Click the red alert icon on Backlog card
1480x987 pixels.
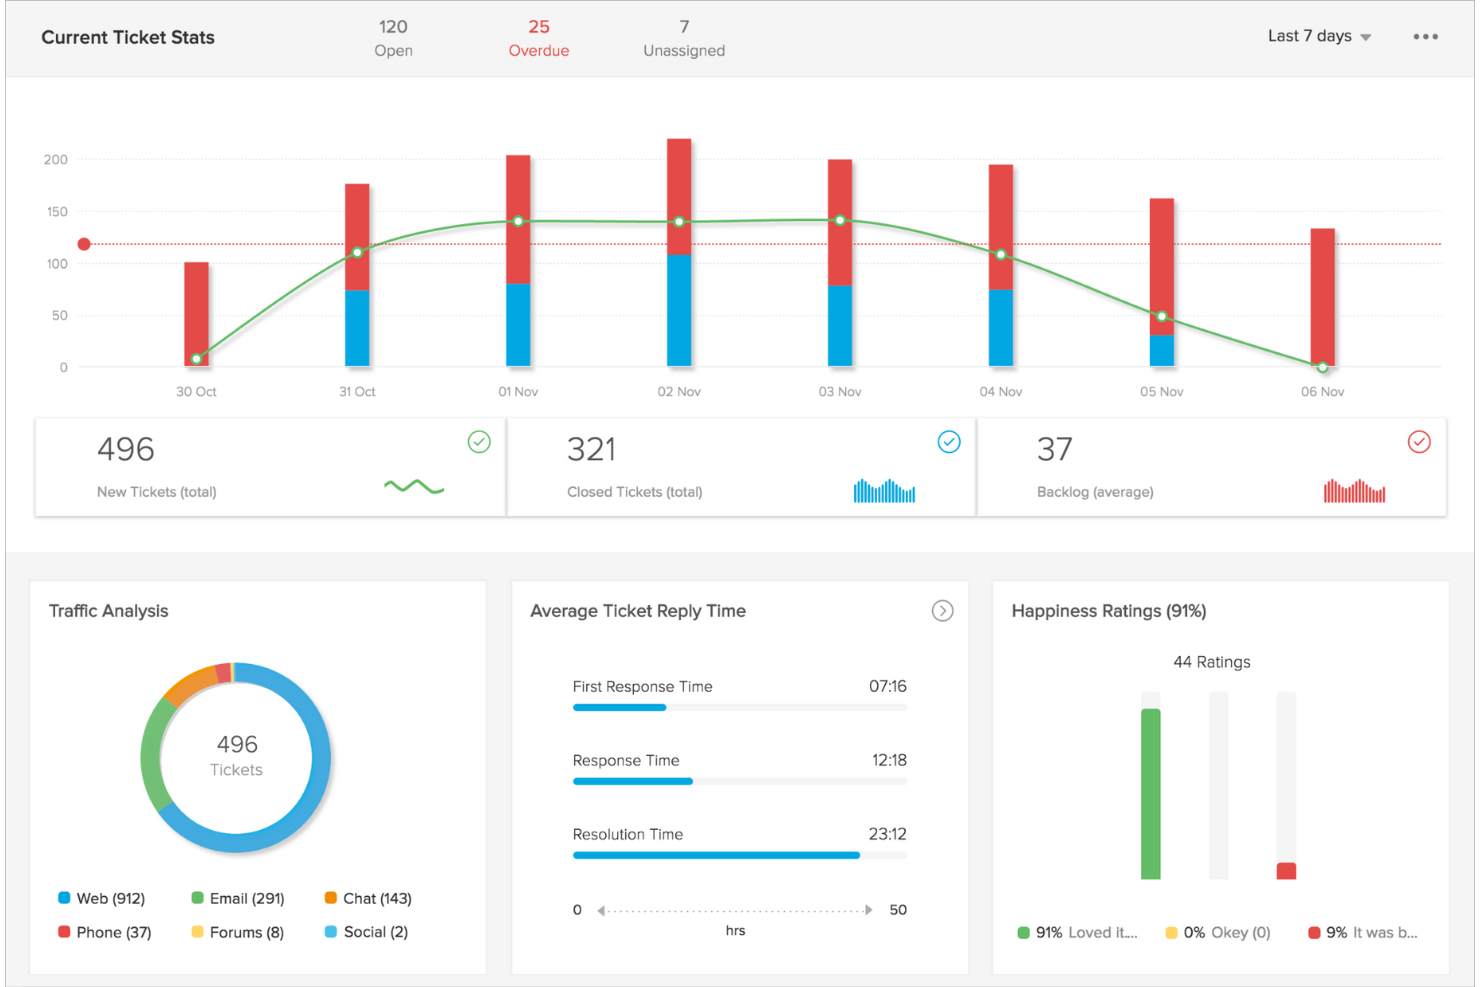click(x=1419, y=441)
